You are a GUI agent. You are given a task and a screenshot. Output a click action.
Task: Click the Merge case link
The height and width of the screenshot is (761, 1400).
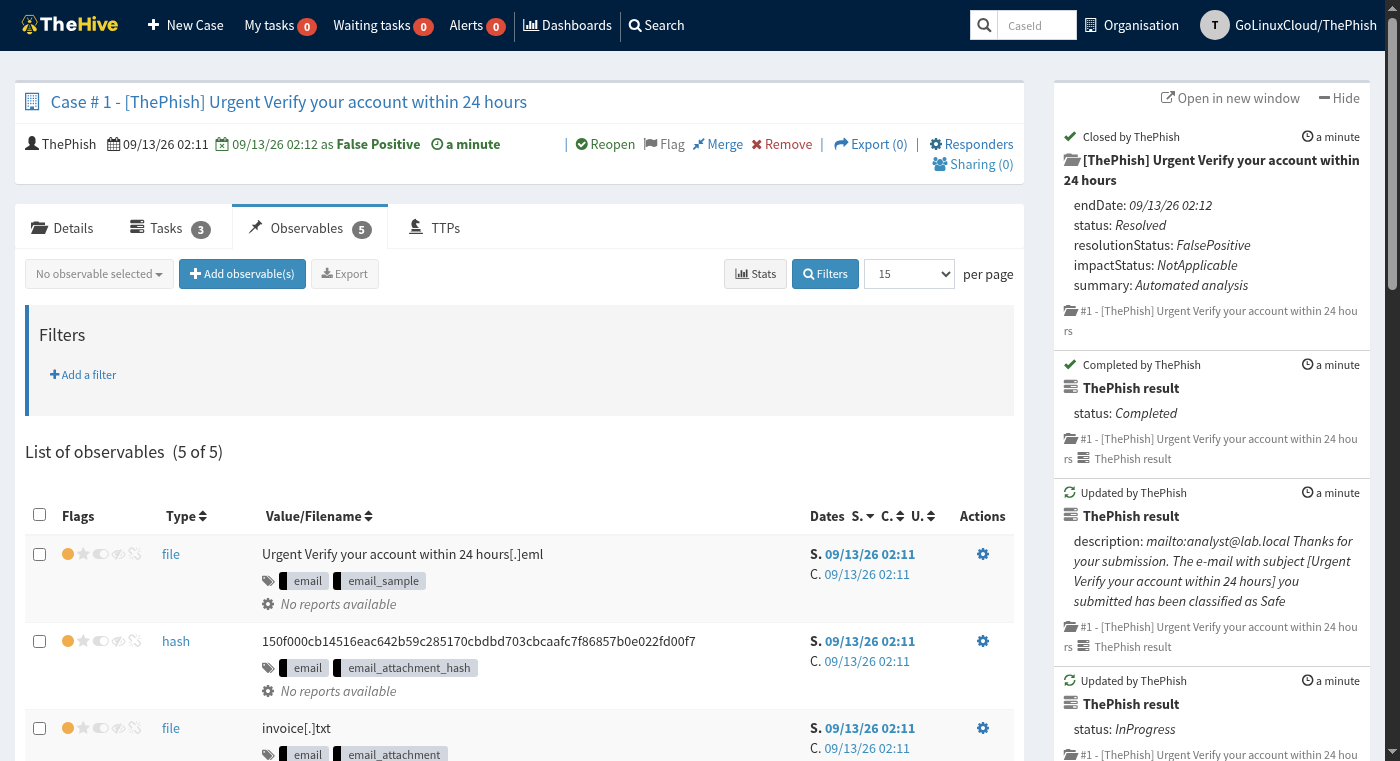(x=717, y=144)
